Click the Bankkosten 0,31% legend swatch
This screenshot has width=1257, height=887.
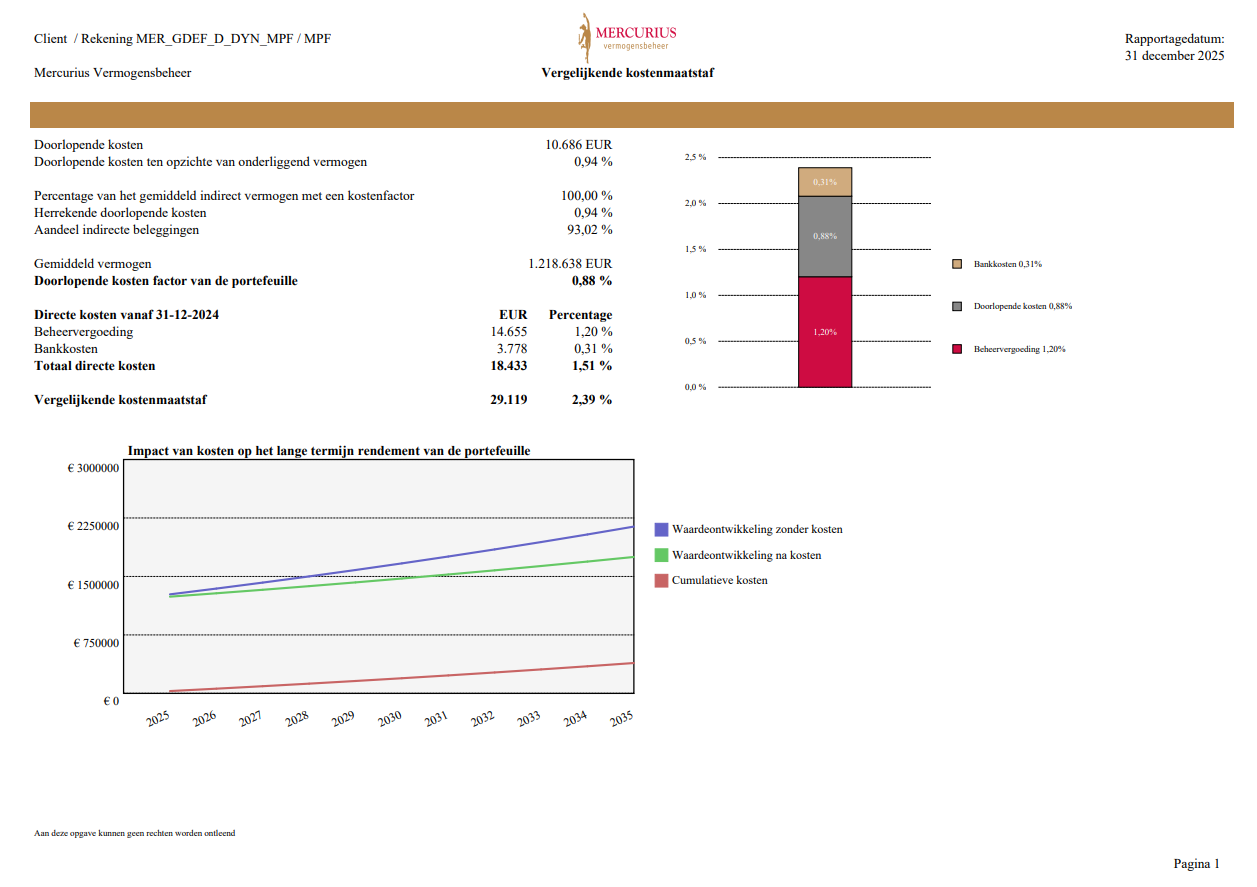coord(957,264)
